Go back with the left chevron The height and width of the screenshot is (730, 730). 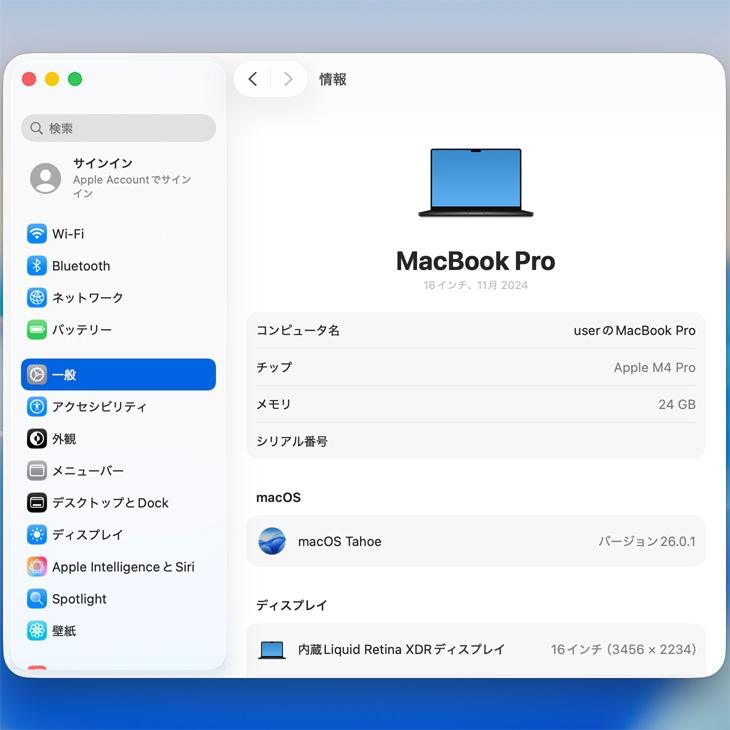(253, 79)
